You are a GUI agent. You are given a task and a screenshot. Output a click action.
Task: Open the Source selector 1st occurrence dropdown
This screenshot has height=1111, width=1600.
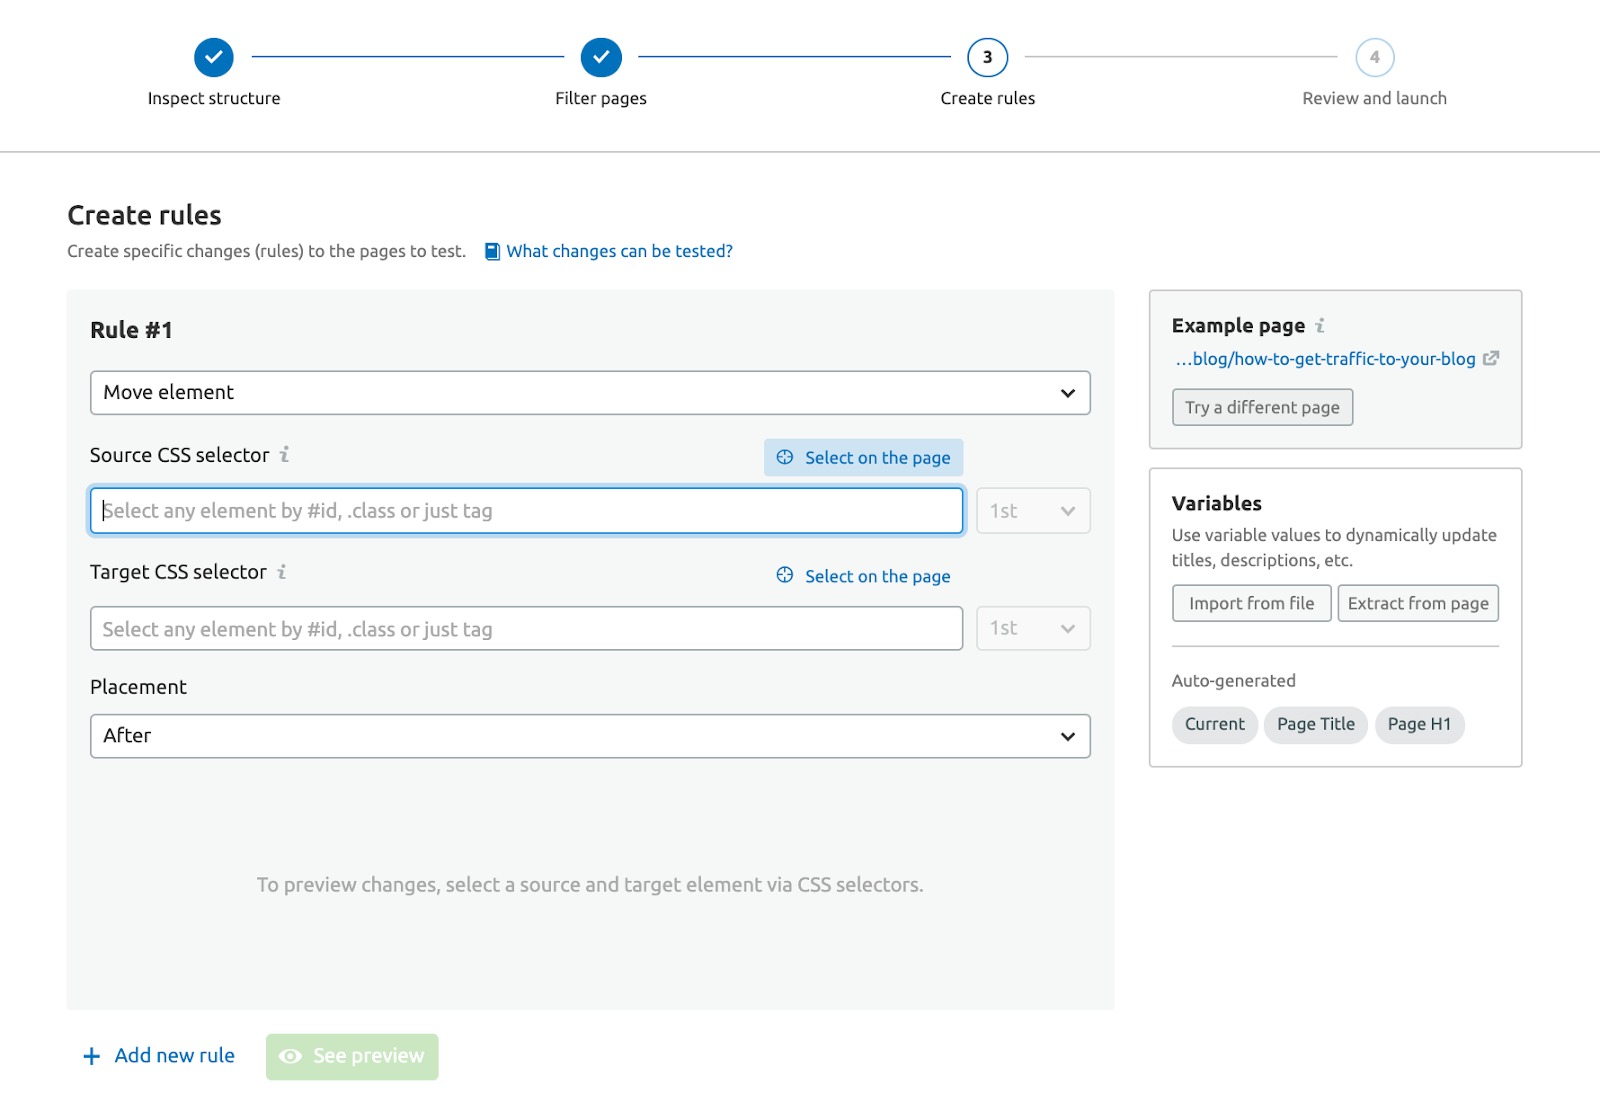pyautogui.click(x=1033, y=511)
